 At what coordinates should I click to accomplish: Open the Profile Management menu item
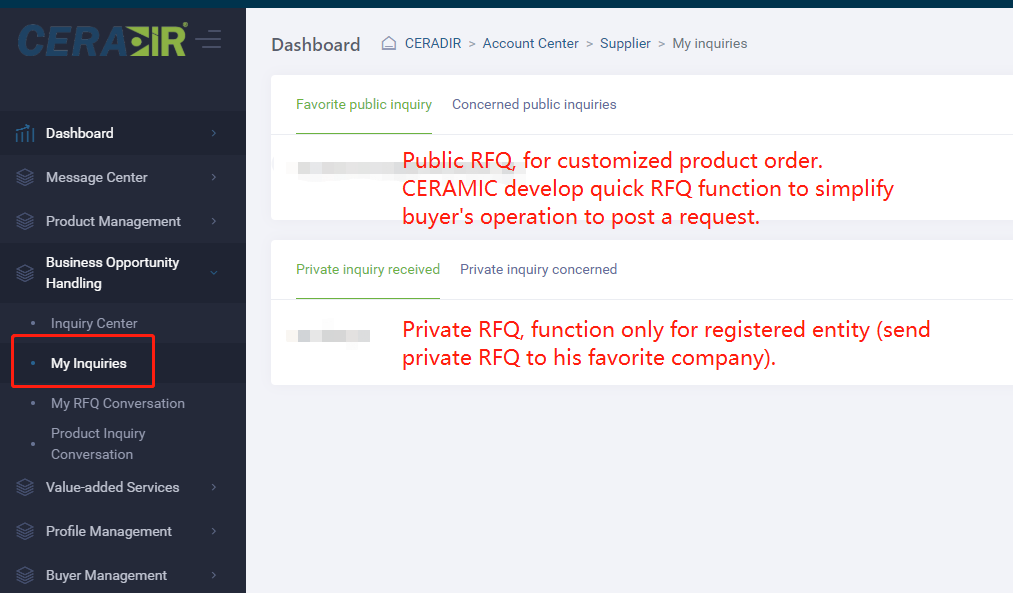tap(123, 531)
